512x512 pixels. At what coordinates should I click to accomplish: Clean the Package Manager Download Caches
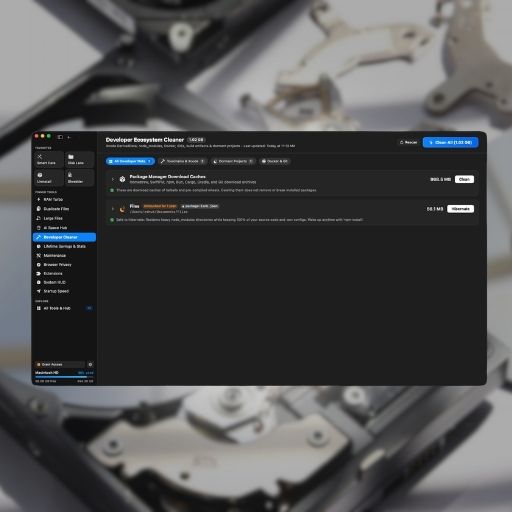(x=464, y=179)
